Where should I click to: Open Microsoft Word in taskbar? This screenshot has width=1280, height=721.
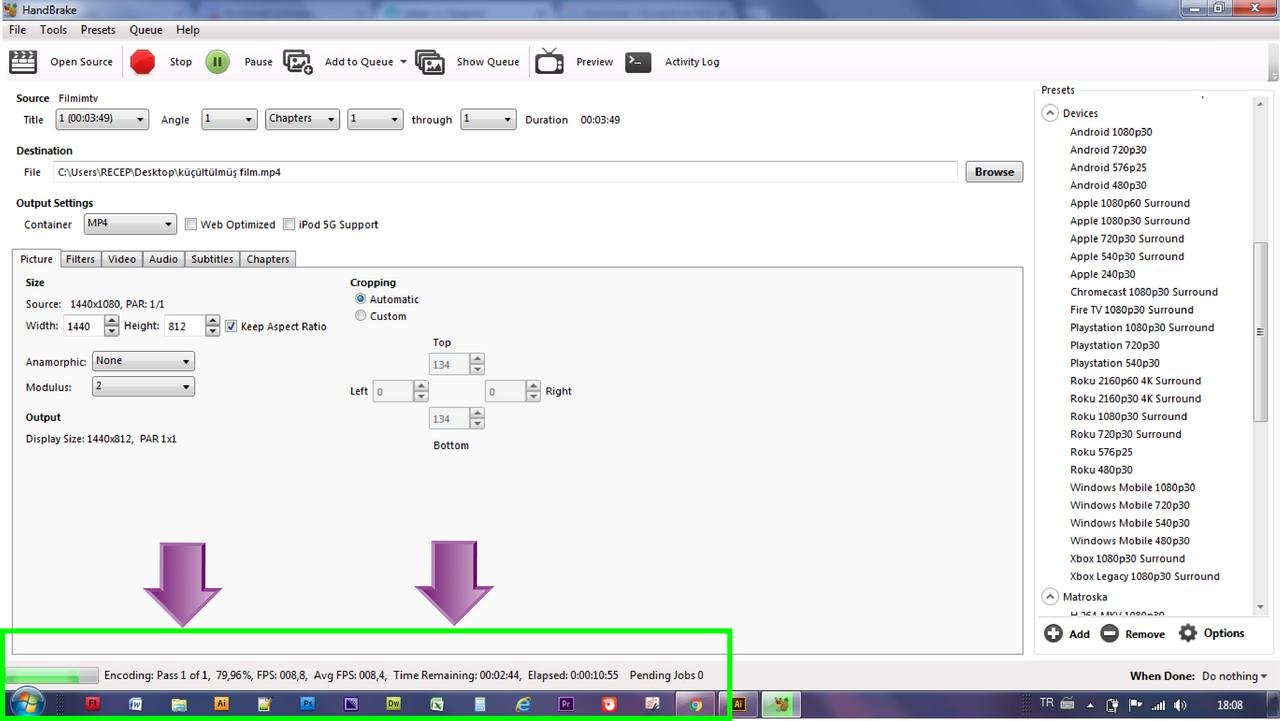[136, 704]
